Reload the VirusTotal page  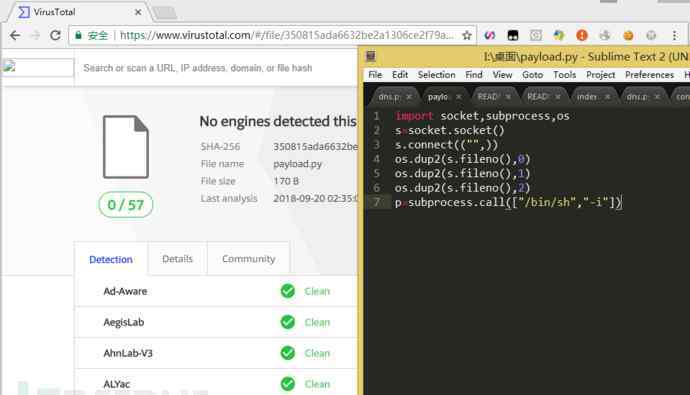point(55,35)
